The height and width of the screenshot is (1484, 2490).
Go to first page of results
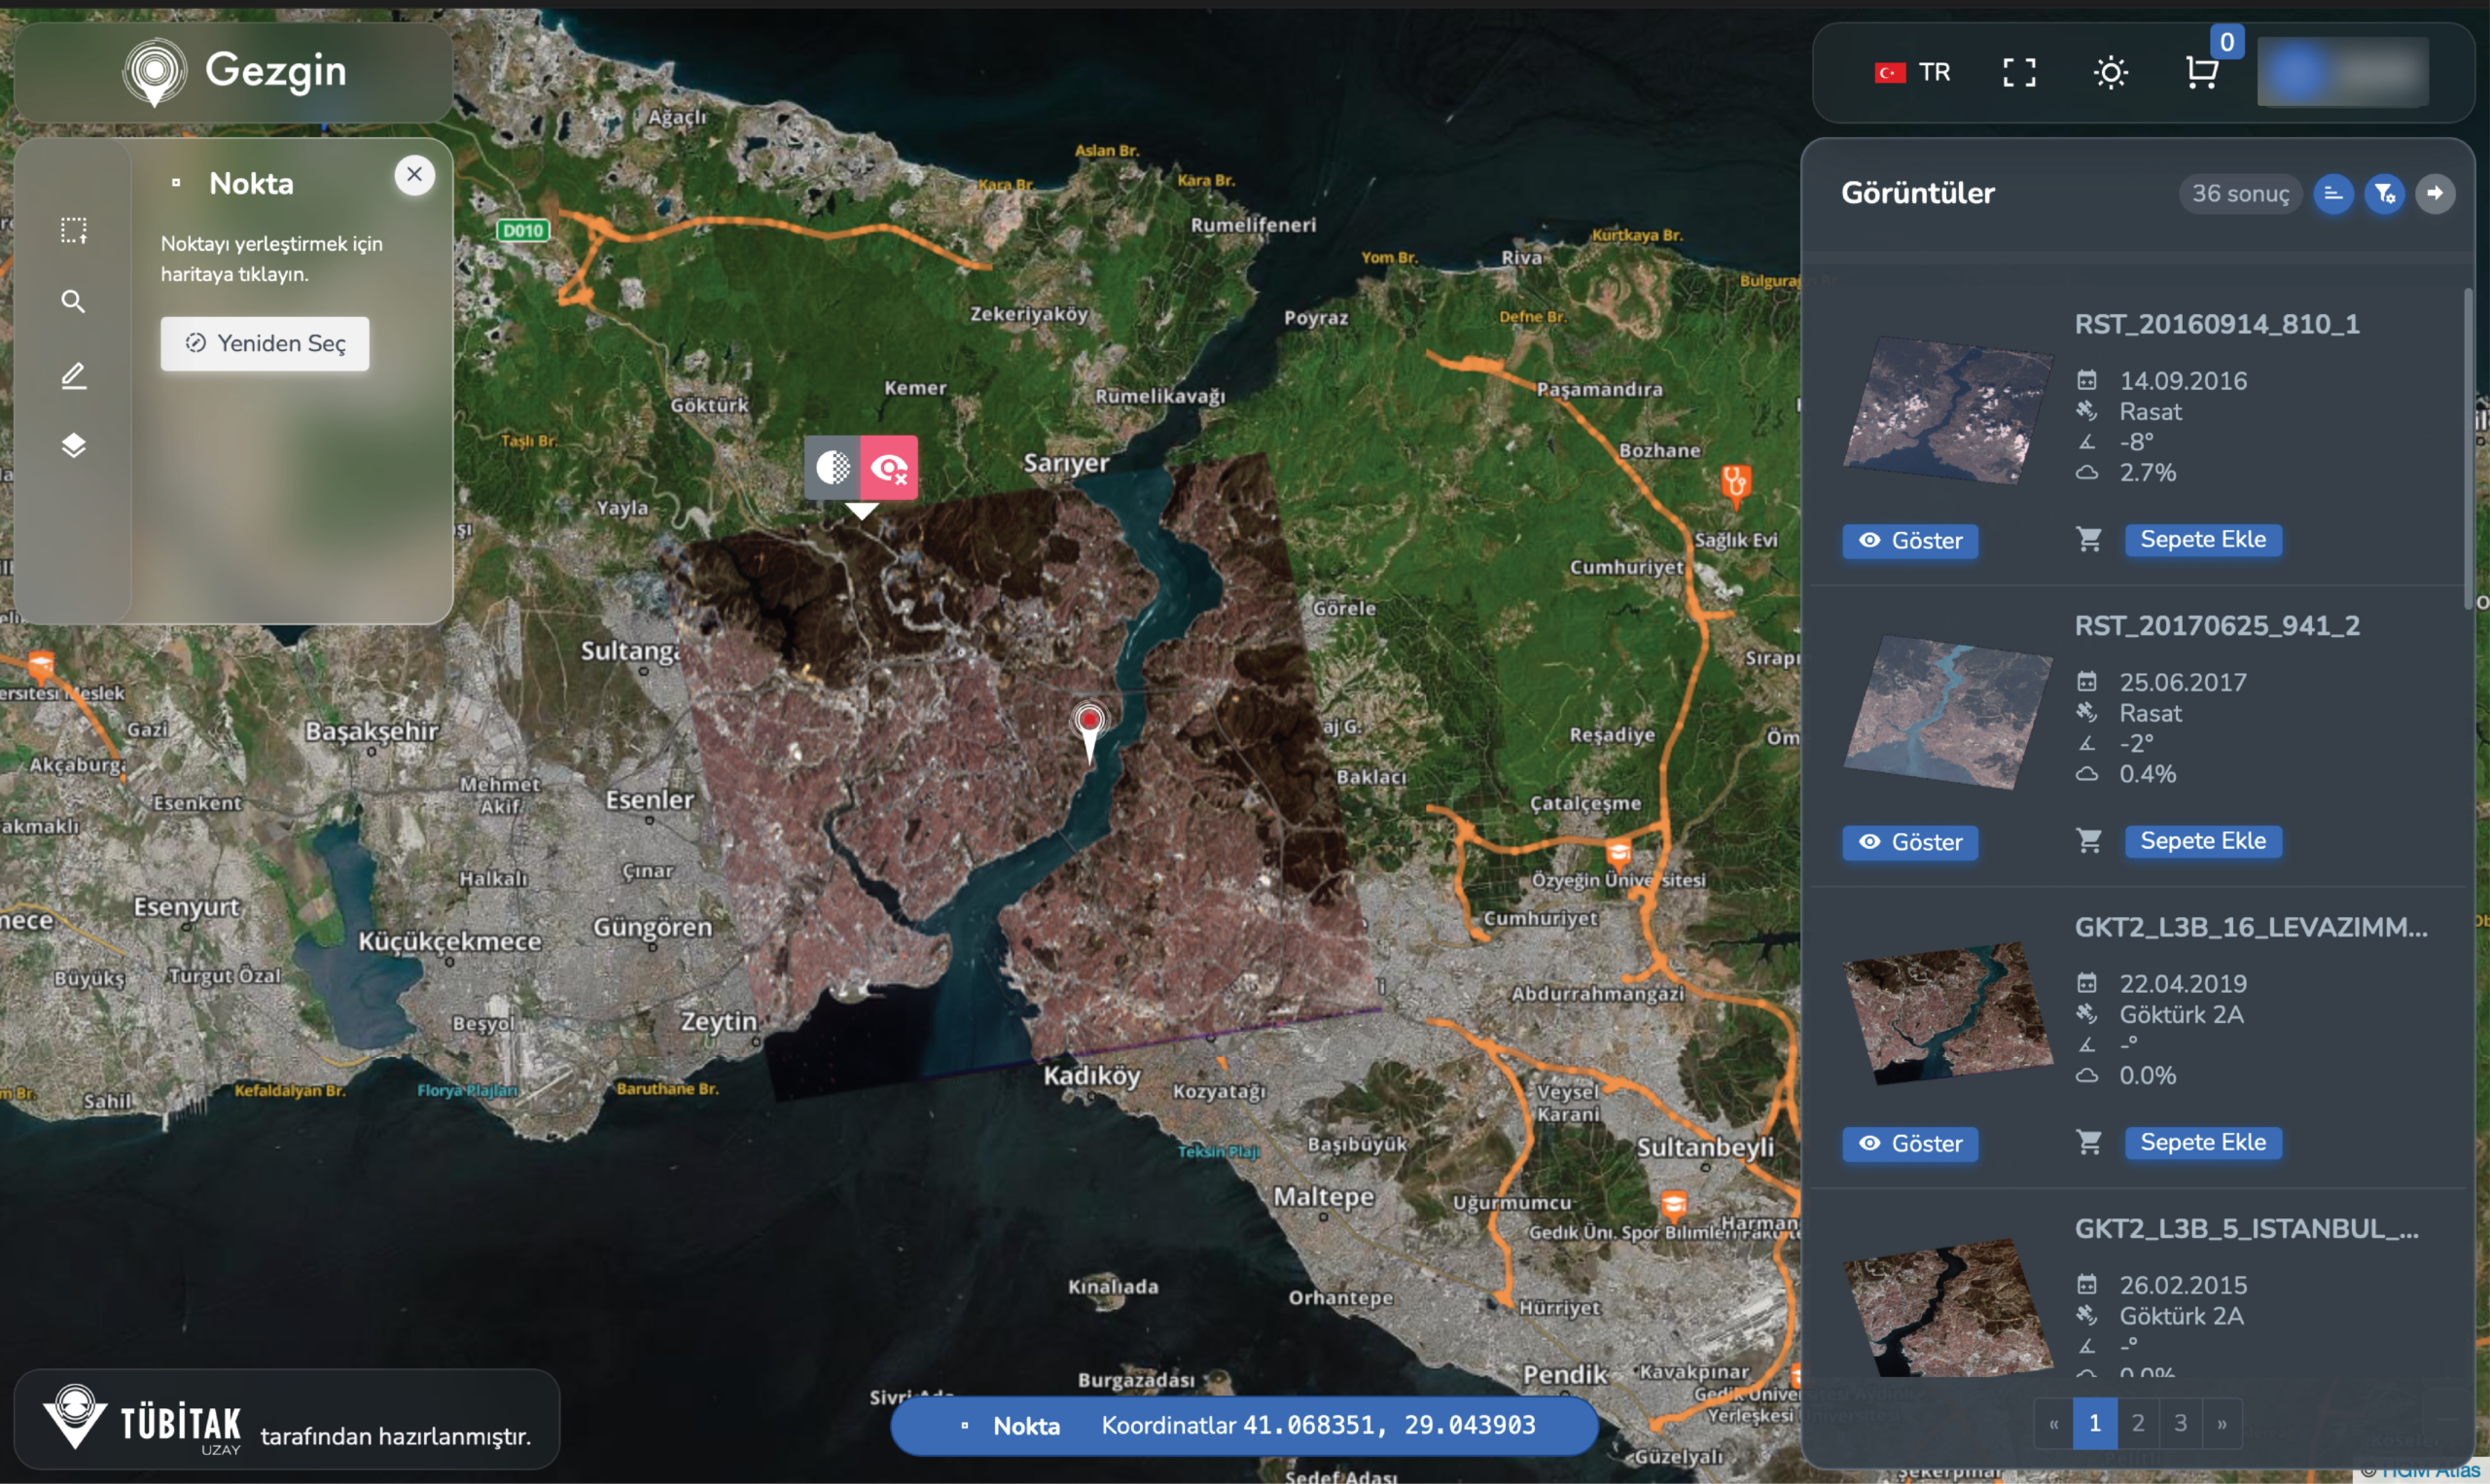(x=2053, y=1422)
